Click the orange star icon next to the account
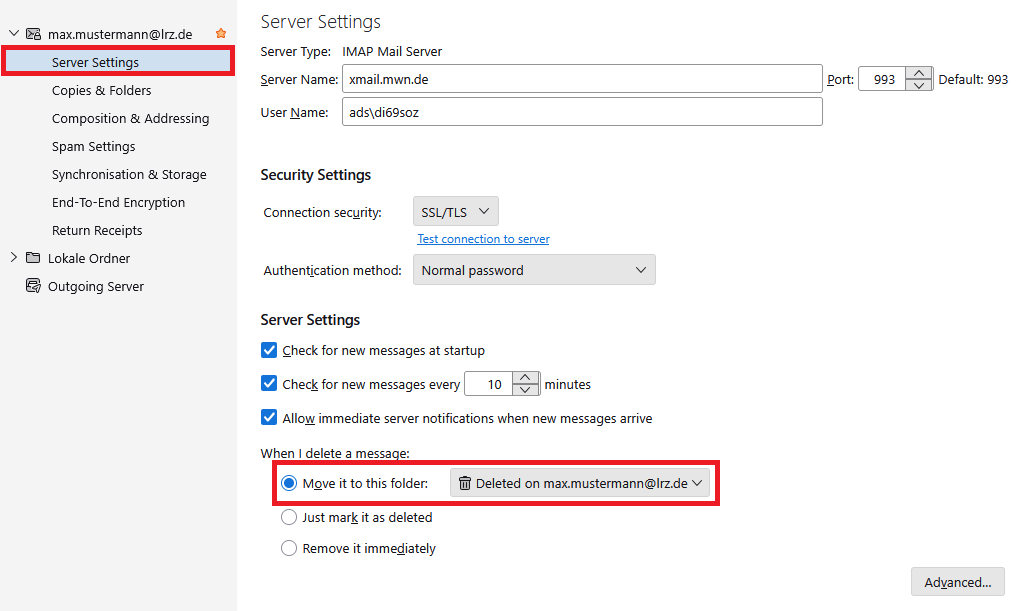Screen dimensions: 1020x611 [219, 32]
